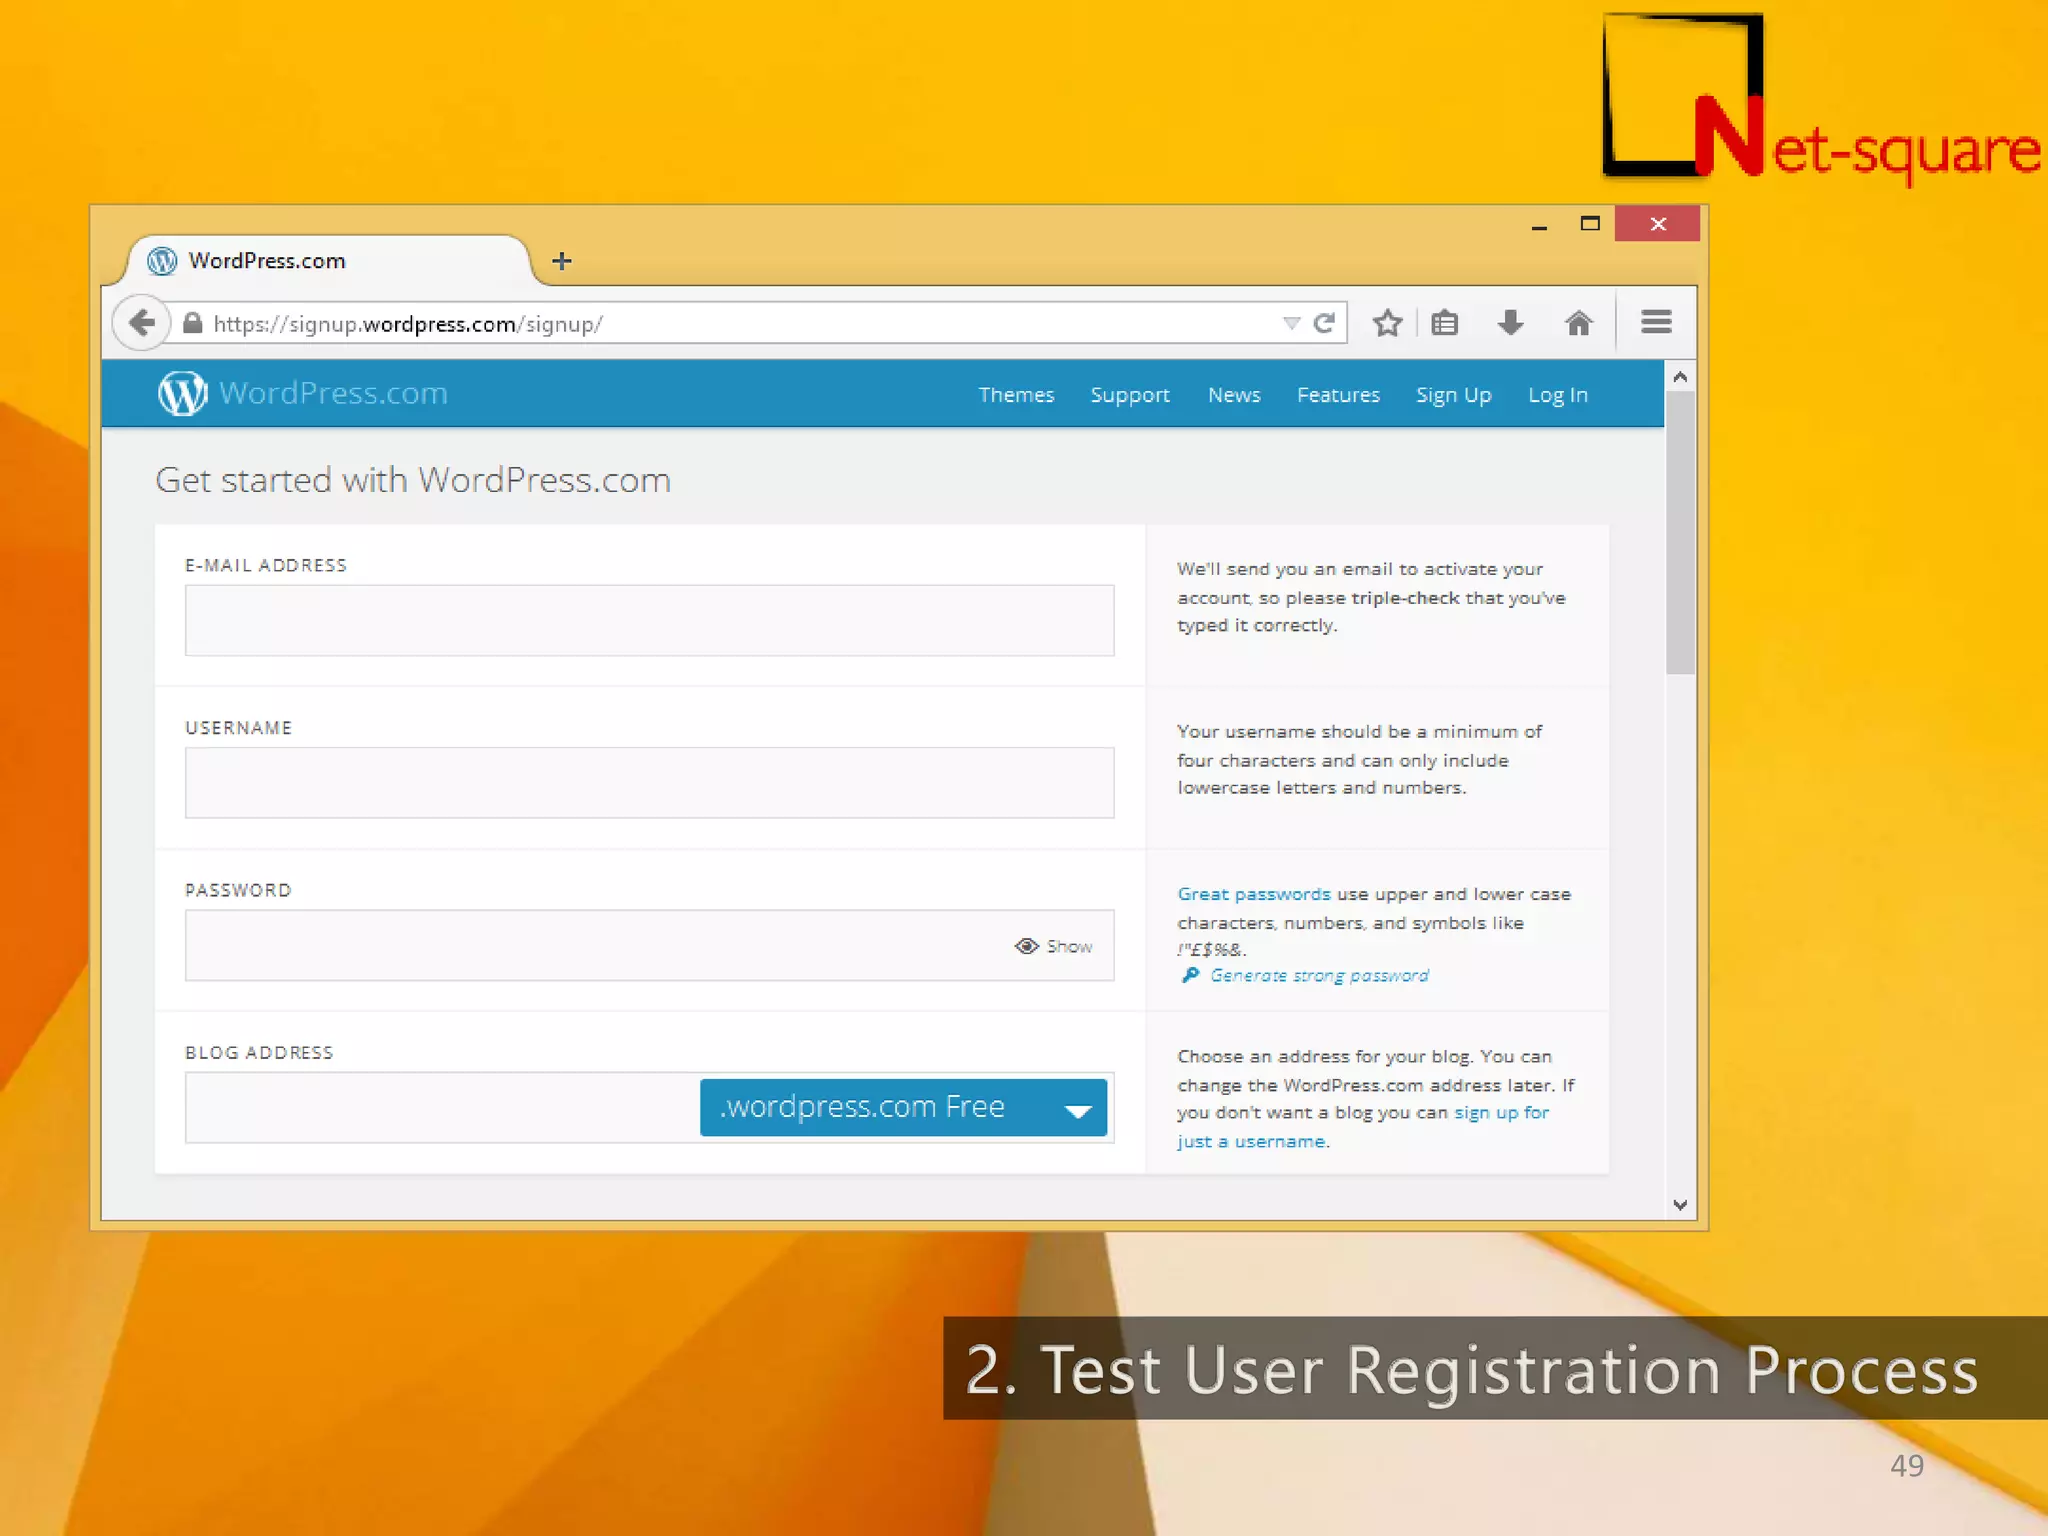Click the E-mail Address input field

coord(649,620)
